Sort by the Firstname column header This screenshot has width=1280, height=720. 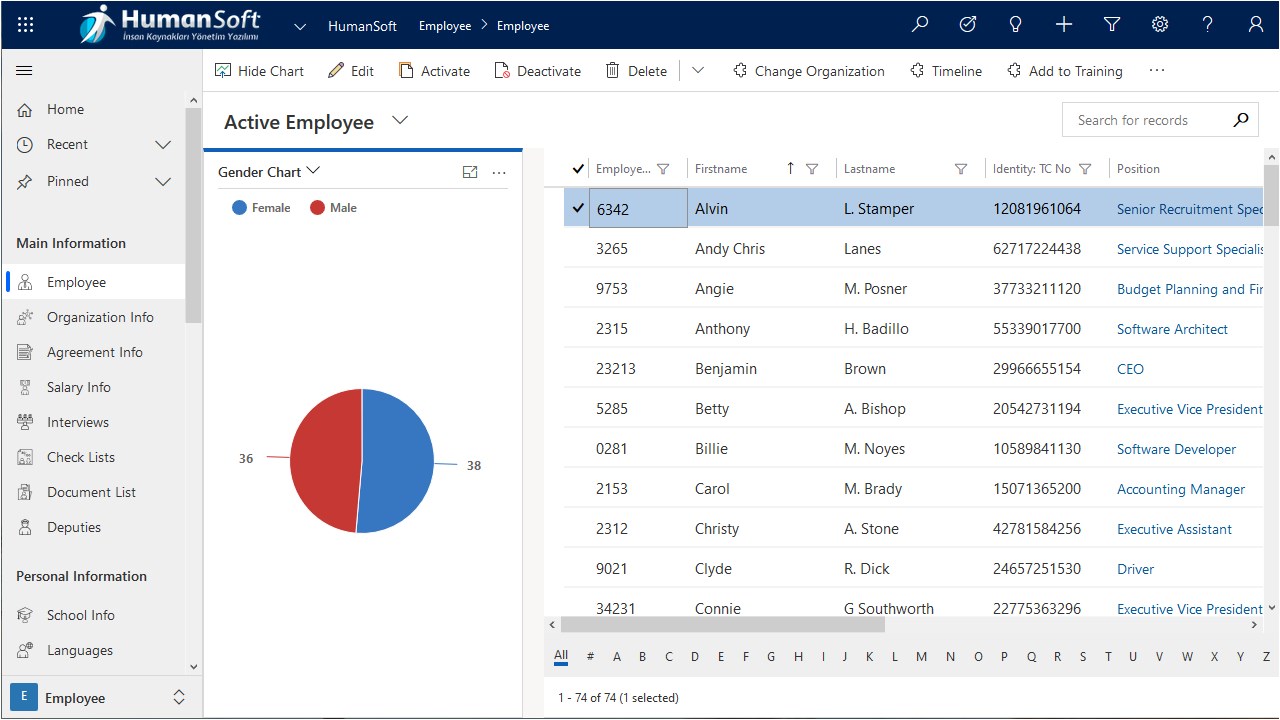point(721,169)
